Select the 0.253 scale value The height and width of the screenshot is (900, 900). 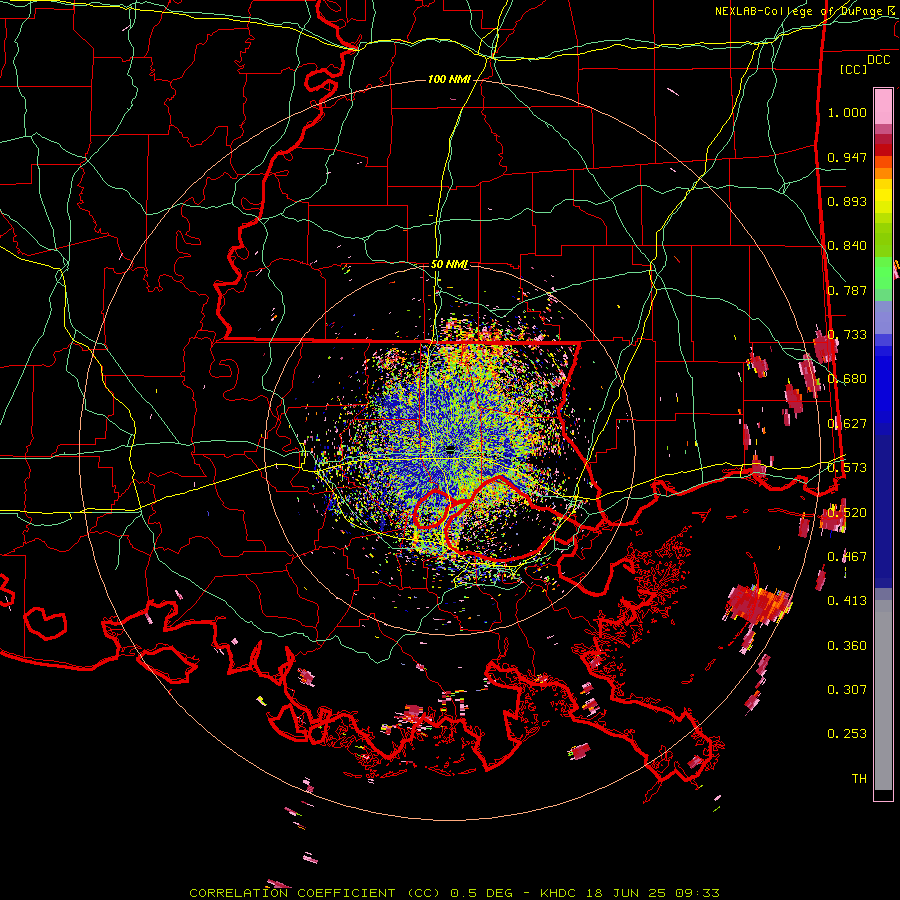pos(847,734)
